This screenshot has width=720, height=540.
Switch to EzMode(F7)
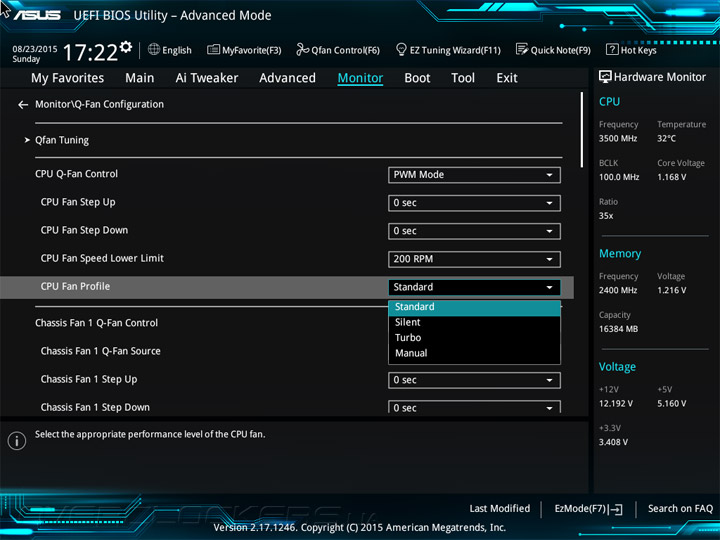[589, 509]
